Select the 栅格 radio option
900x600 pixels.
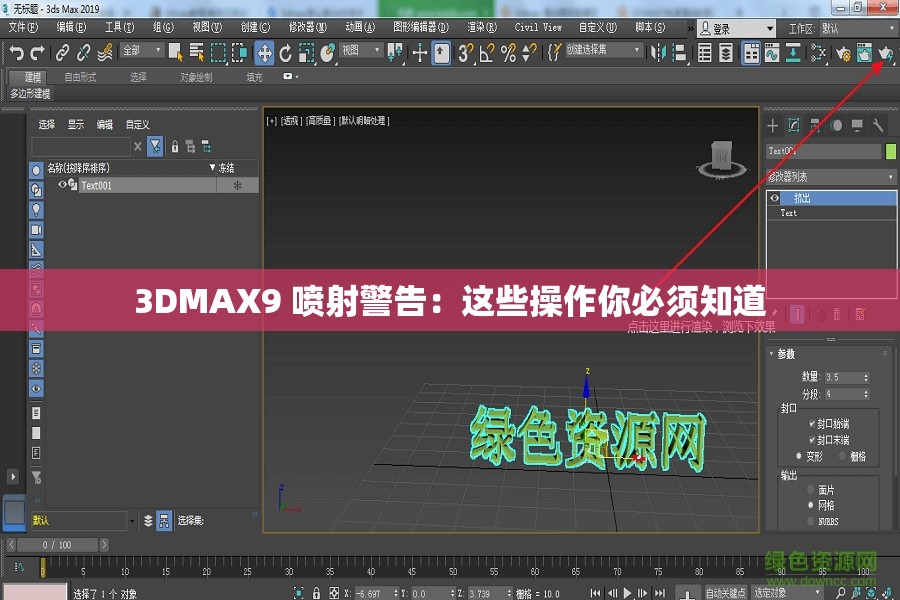pos(843,456)
